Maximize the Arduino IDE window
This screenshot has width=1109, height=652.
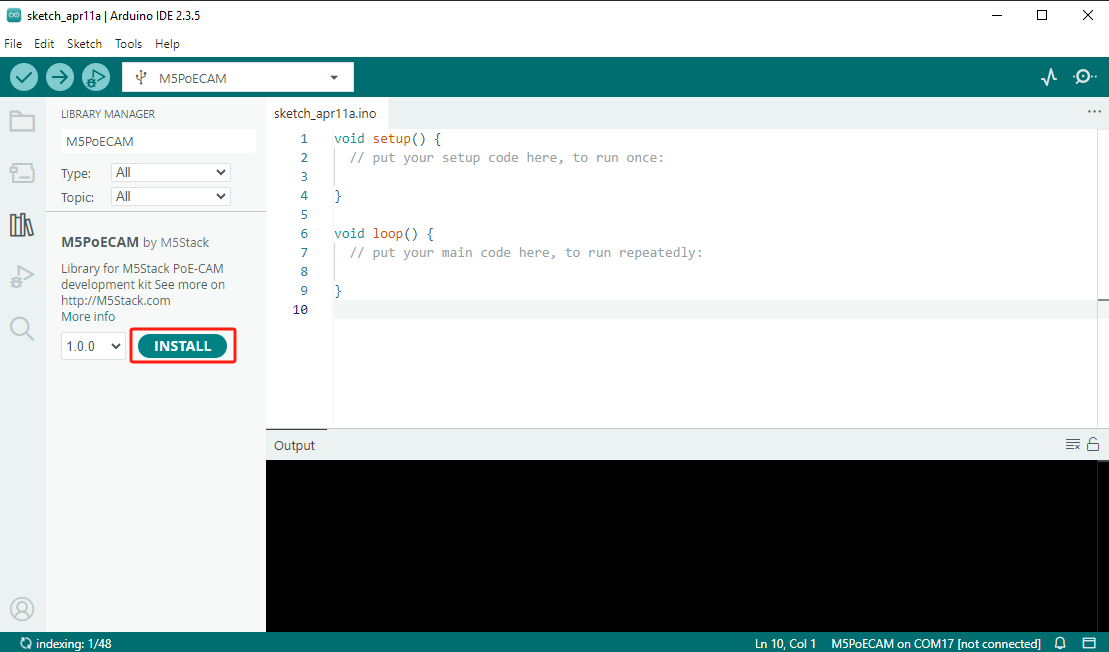1042,15
